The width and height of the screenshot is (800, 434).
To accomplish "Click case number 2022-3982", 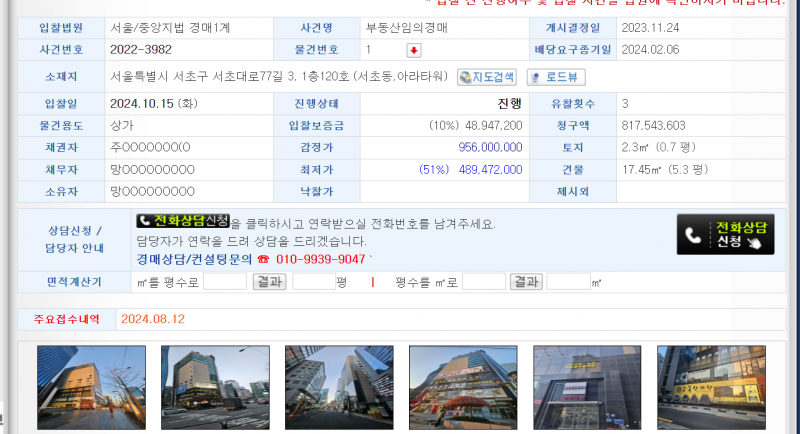I will pos(141,49).
